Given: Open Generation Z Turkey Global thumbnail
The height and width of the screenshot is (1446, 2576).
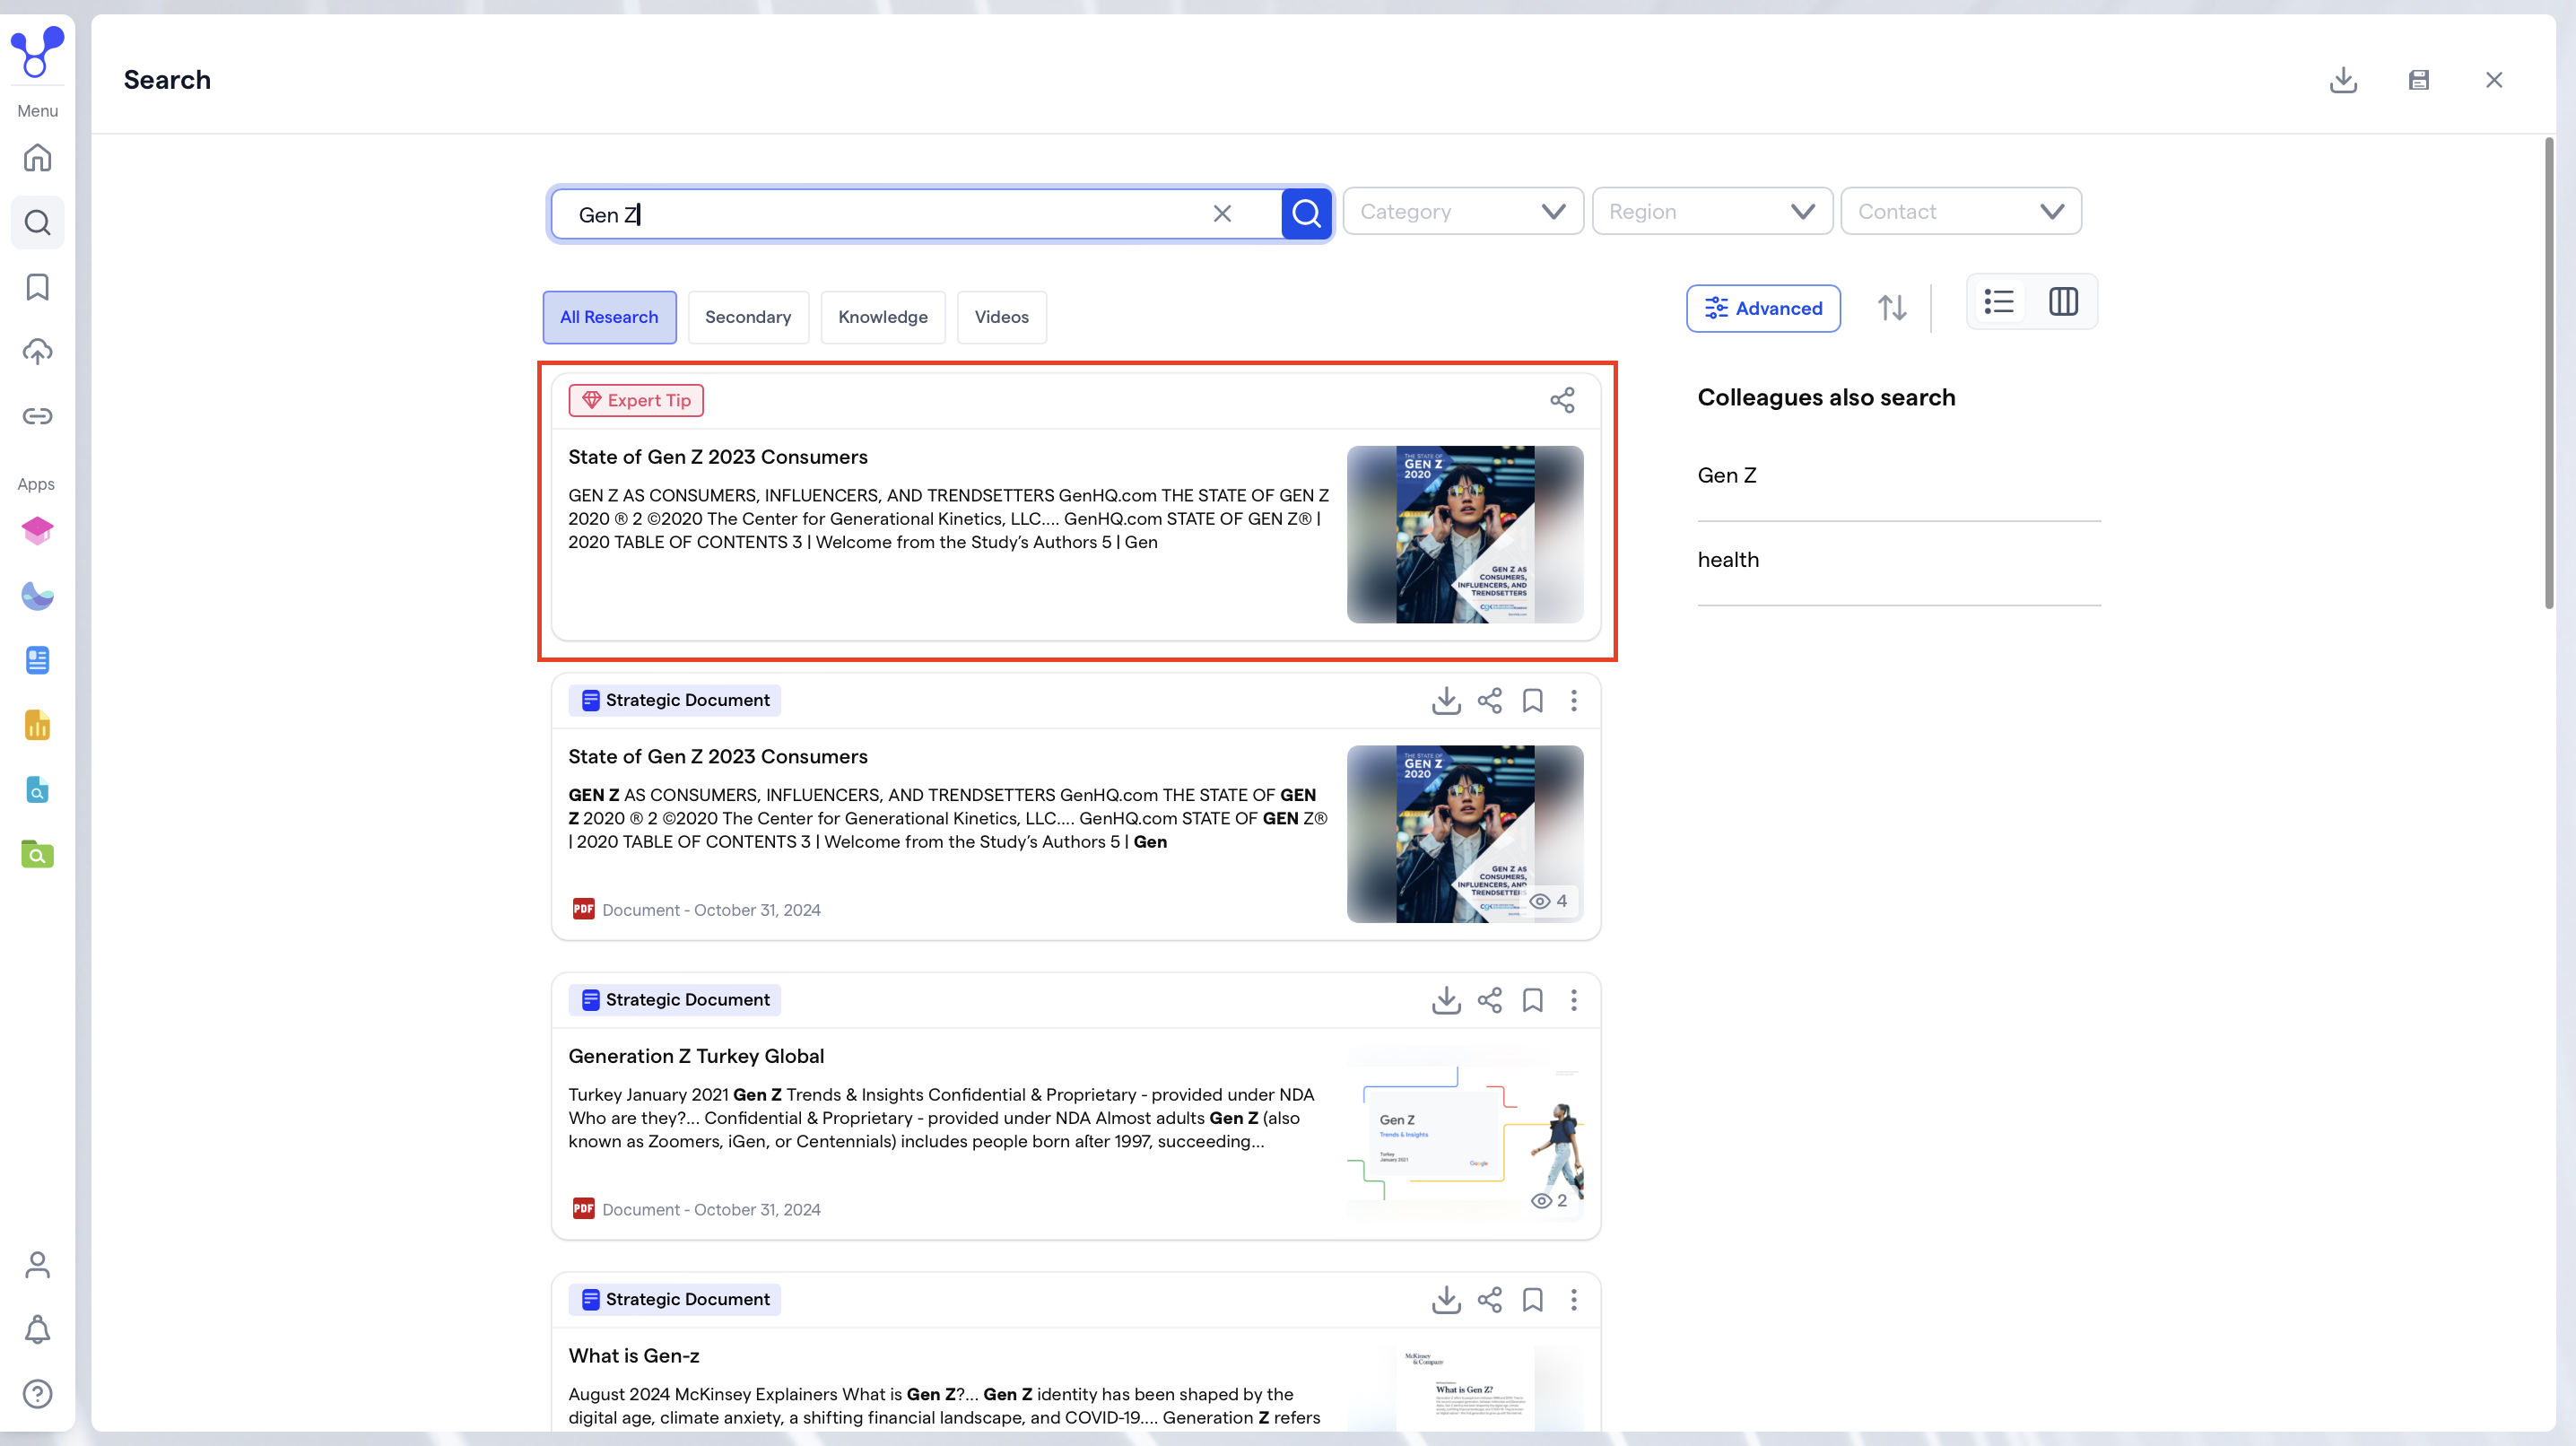Looking at the screenshot, I should (1465, 1134).
